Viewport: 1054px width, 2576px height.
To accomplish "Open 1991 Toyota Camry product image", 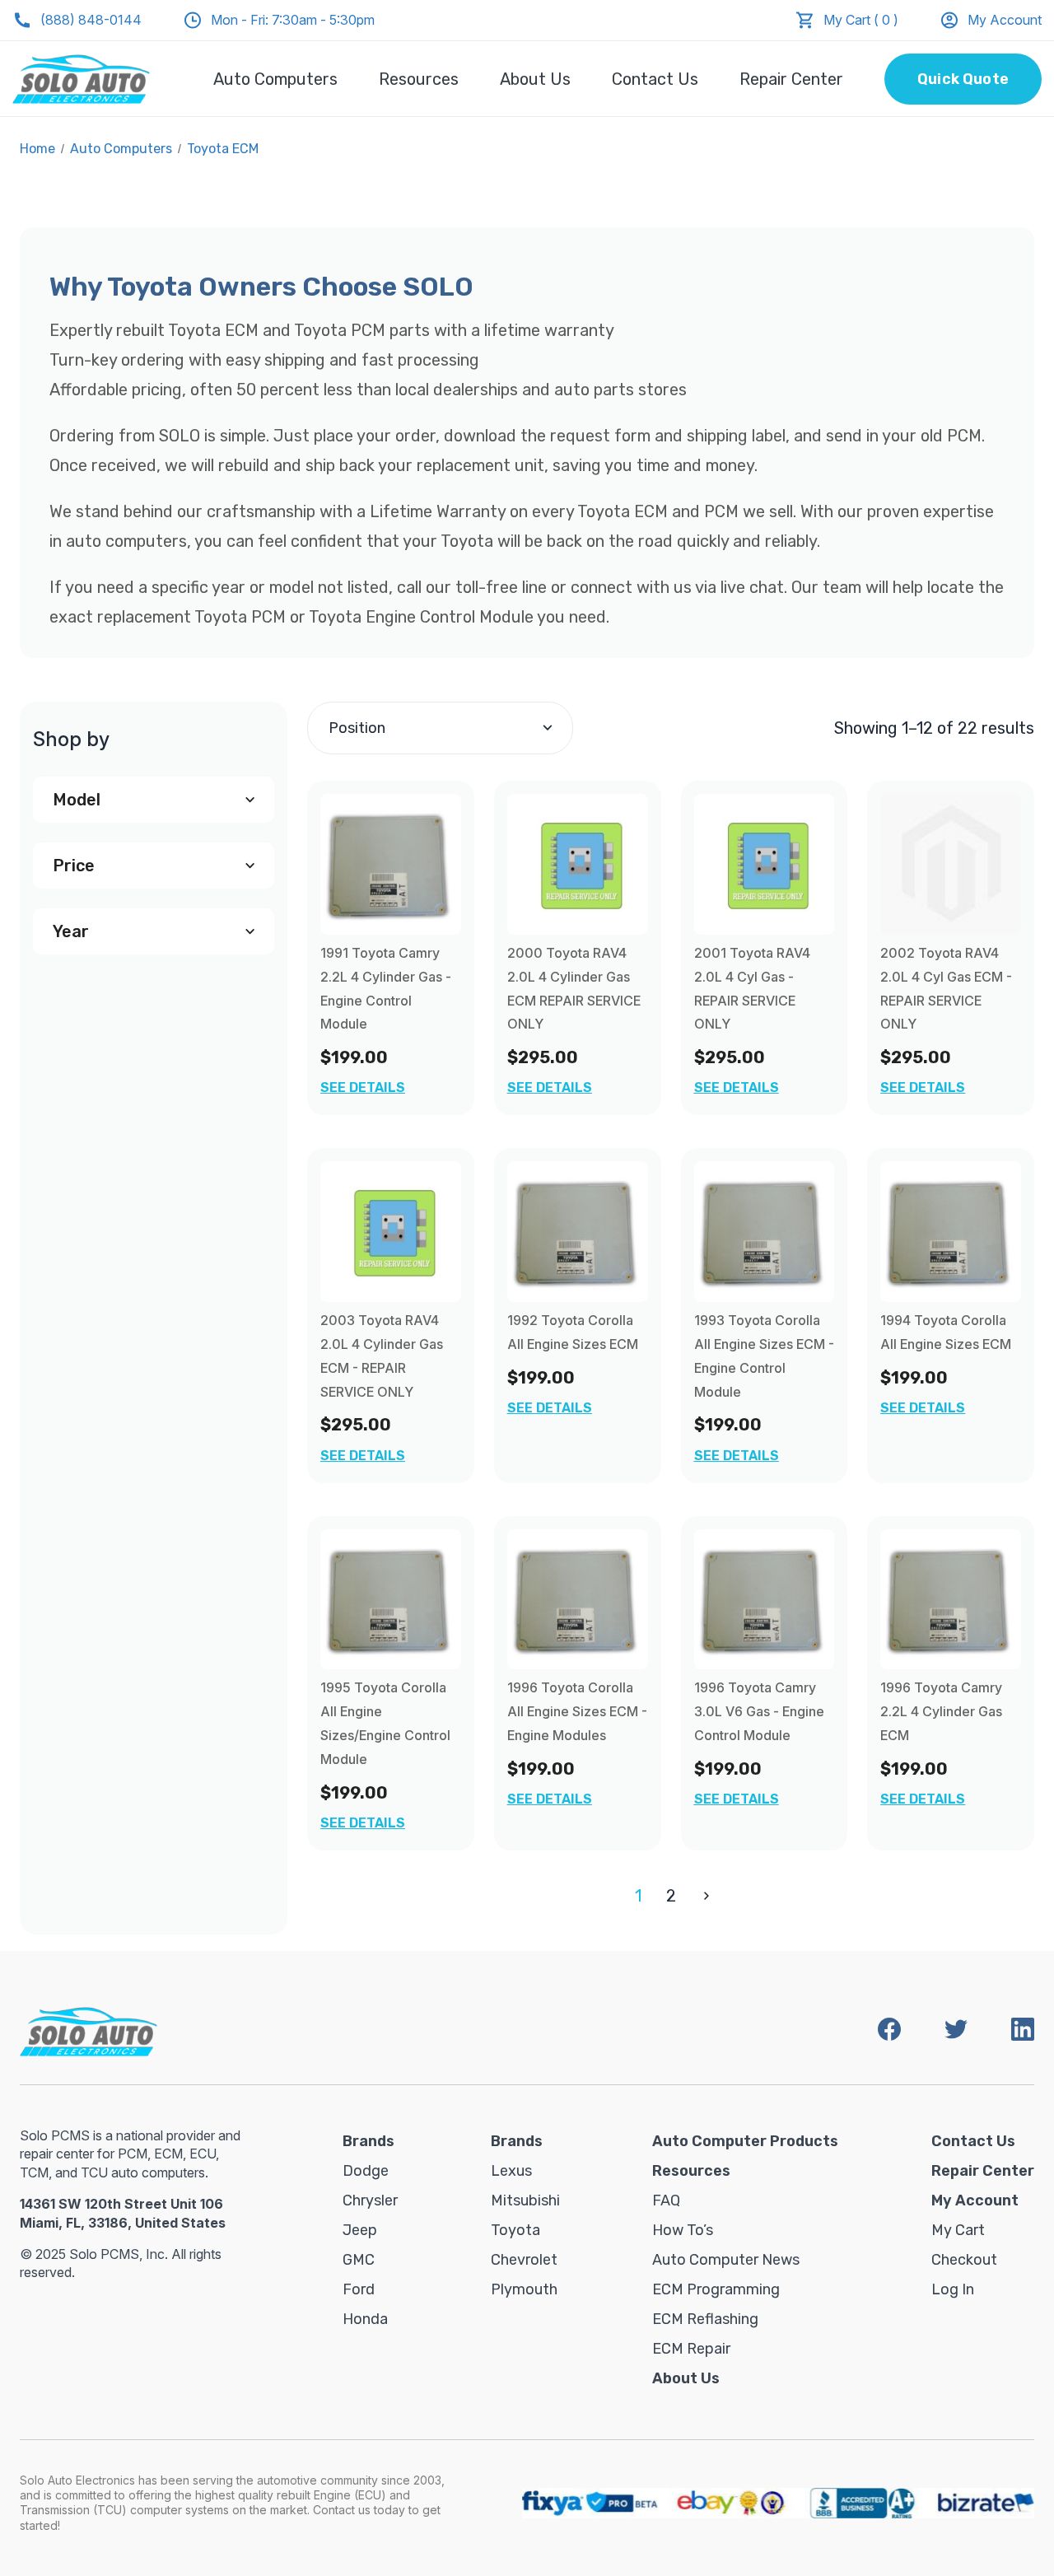I will pyautogui.click(x=390, y=864).
